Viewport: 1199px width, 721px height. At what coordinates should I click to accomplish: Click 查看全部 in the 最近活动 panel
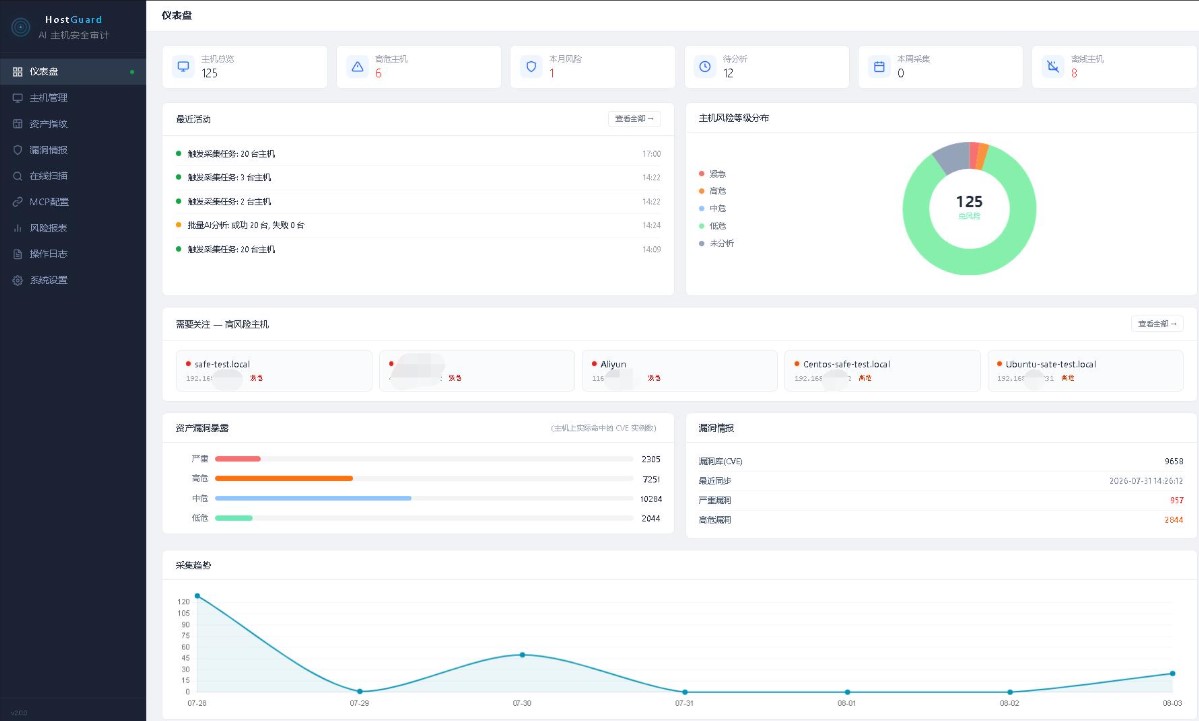pyautogui.click(x=635, y=119)
